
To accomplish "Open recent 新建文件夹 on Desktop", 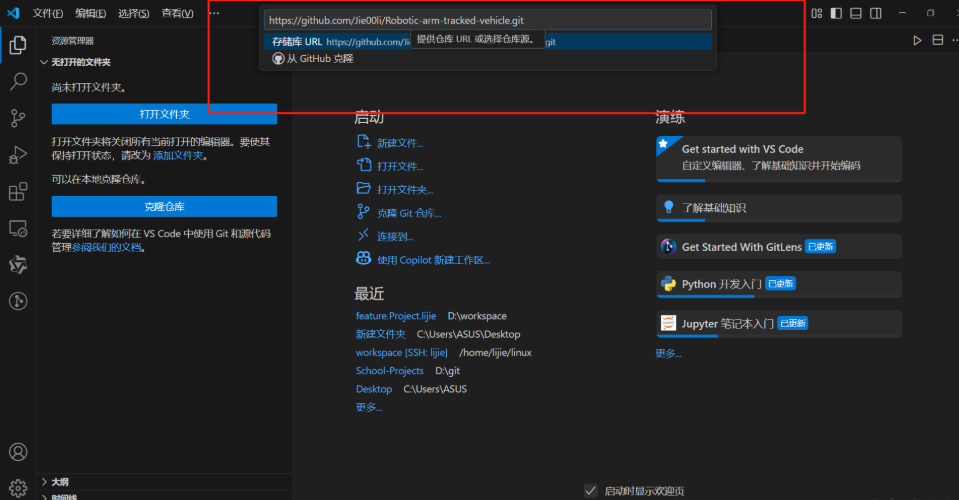I will (x=380, y=334).
